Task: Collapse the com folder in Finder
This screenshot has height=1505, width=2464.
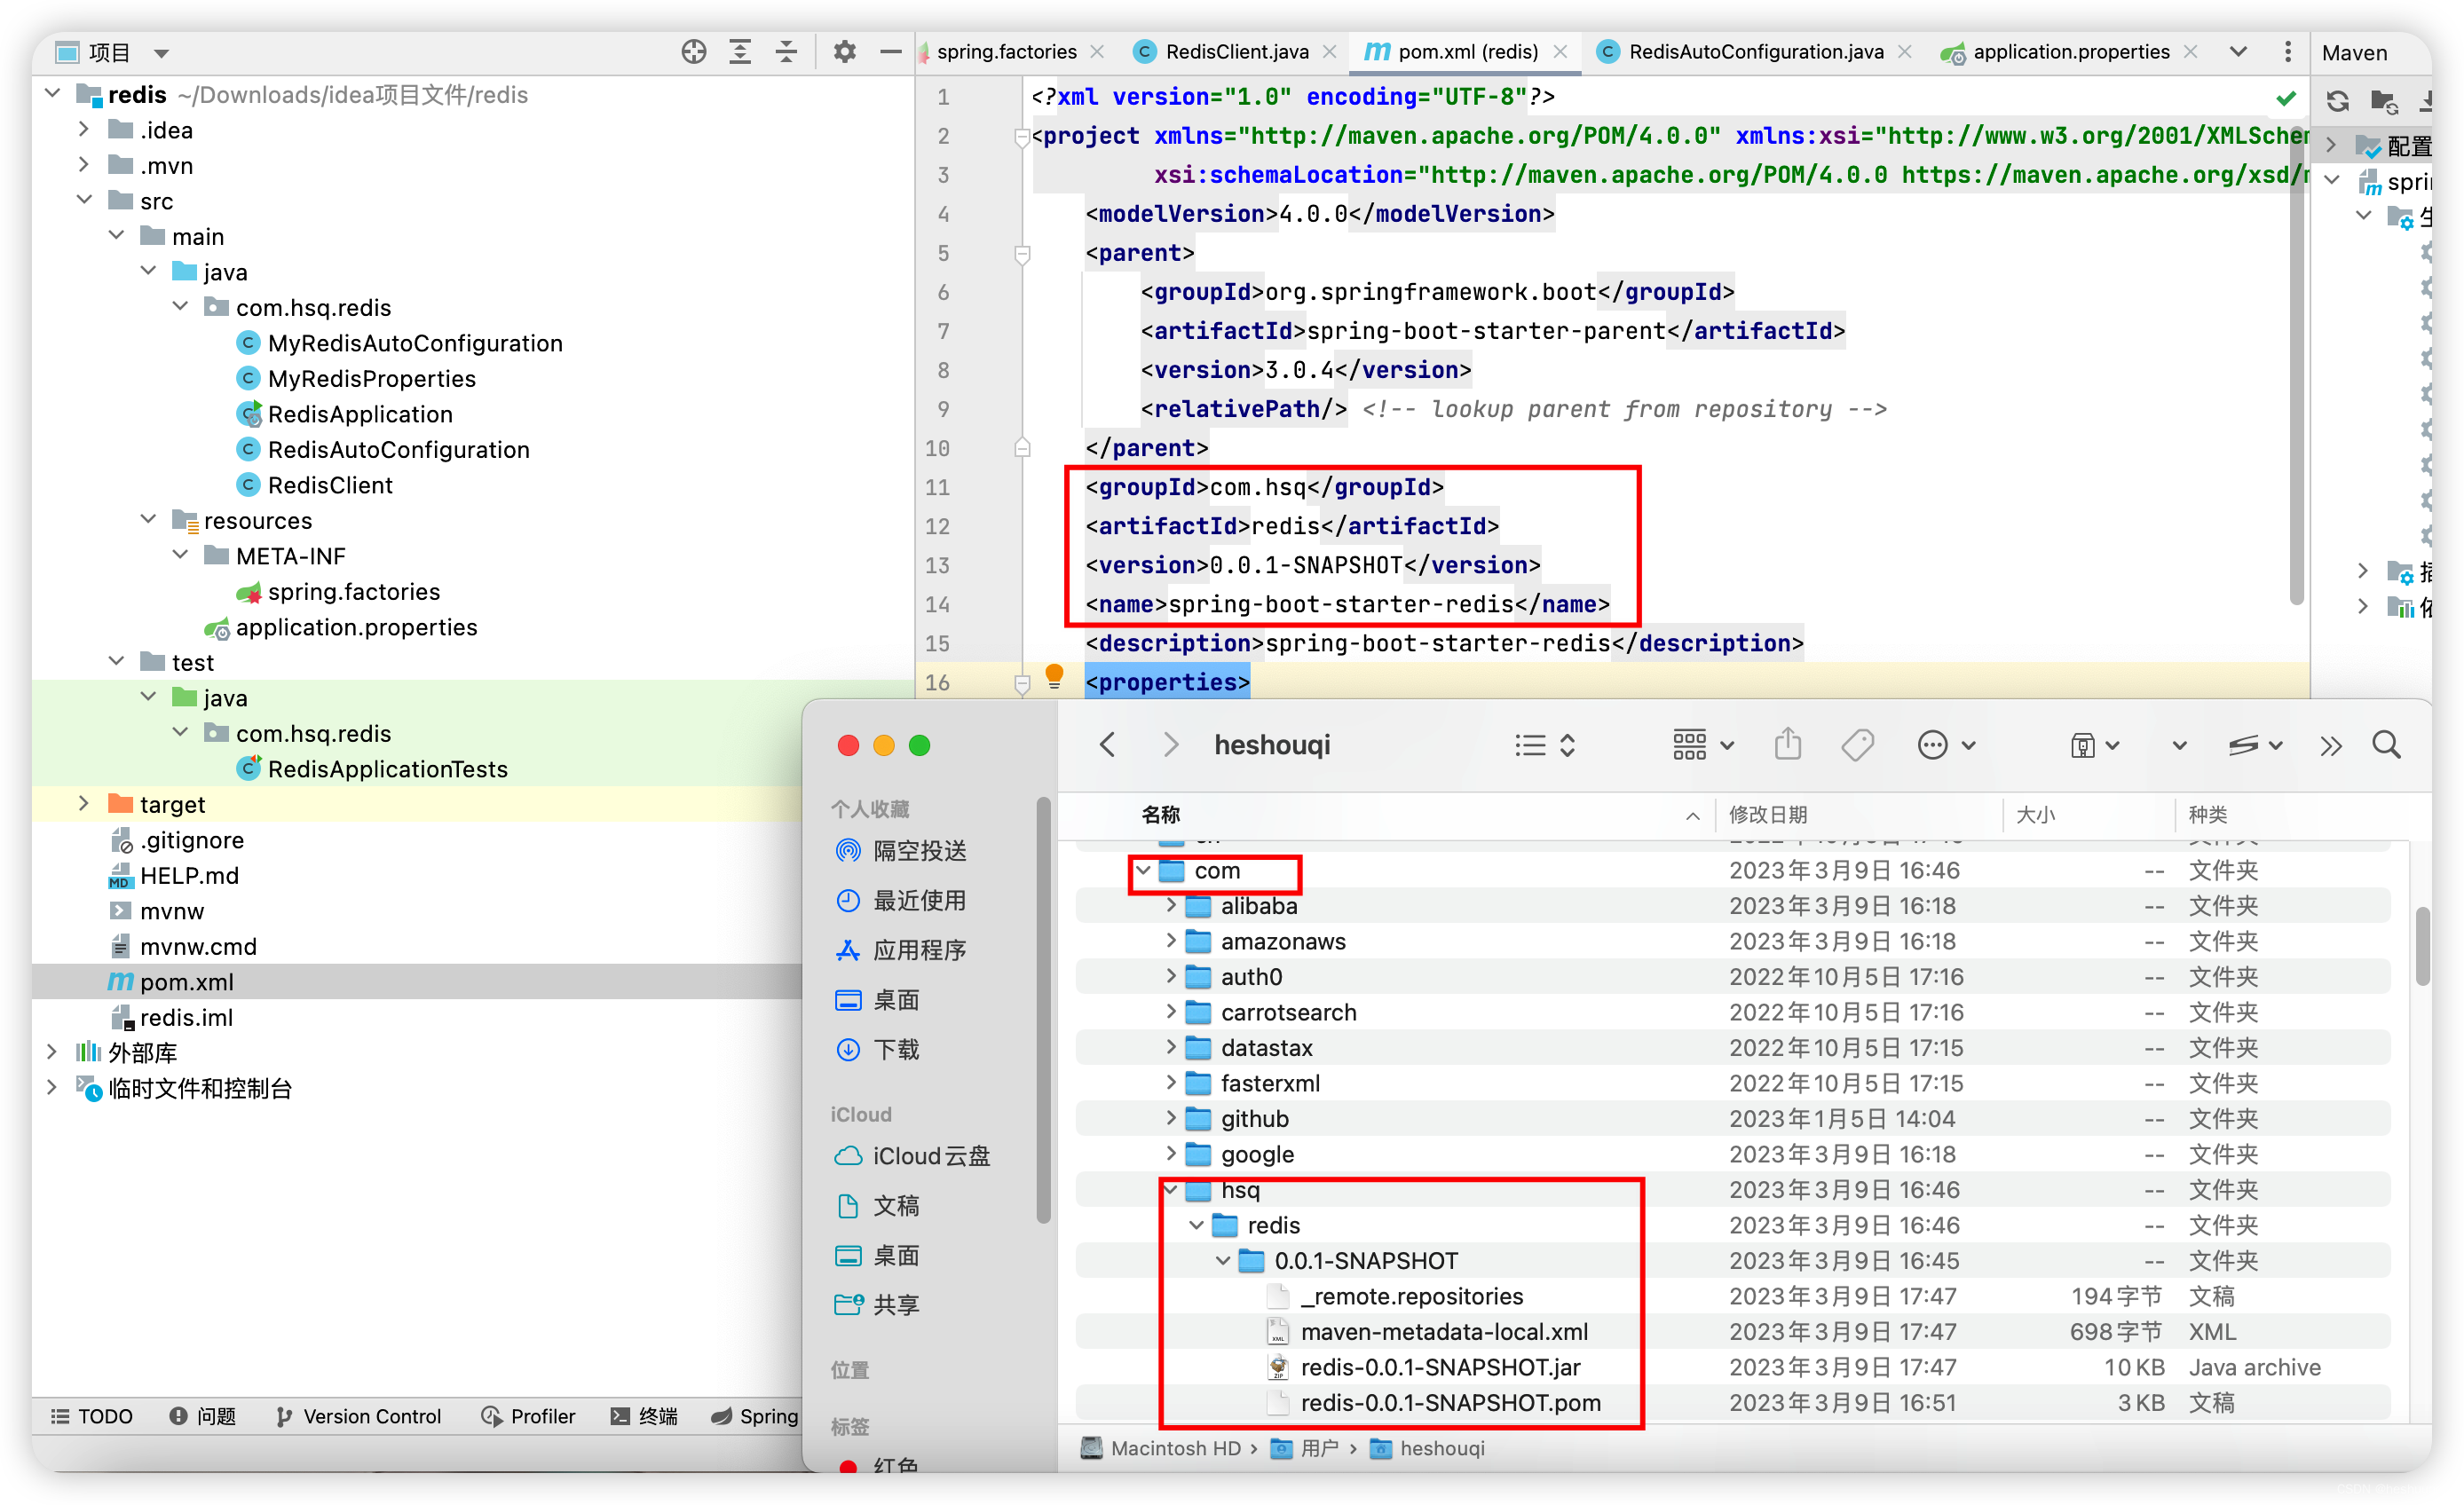Action: point(1143,870)
